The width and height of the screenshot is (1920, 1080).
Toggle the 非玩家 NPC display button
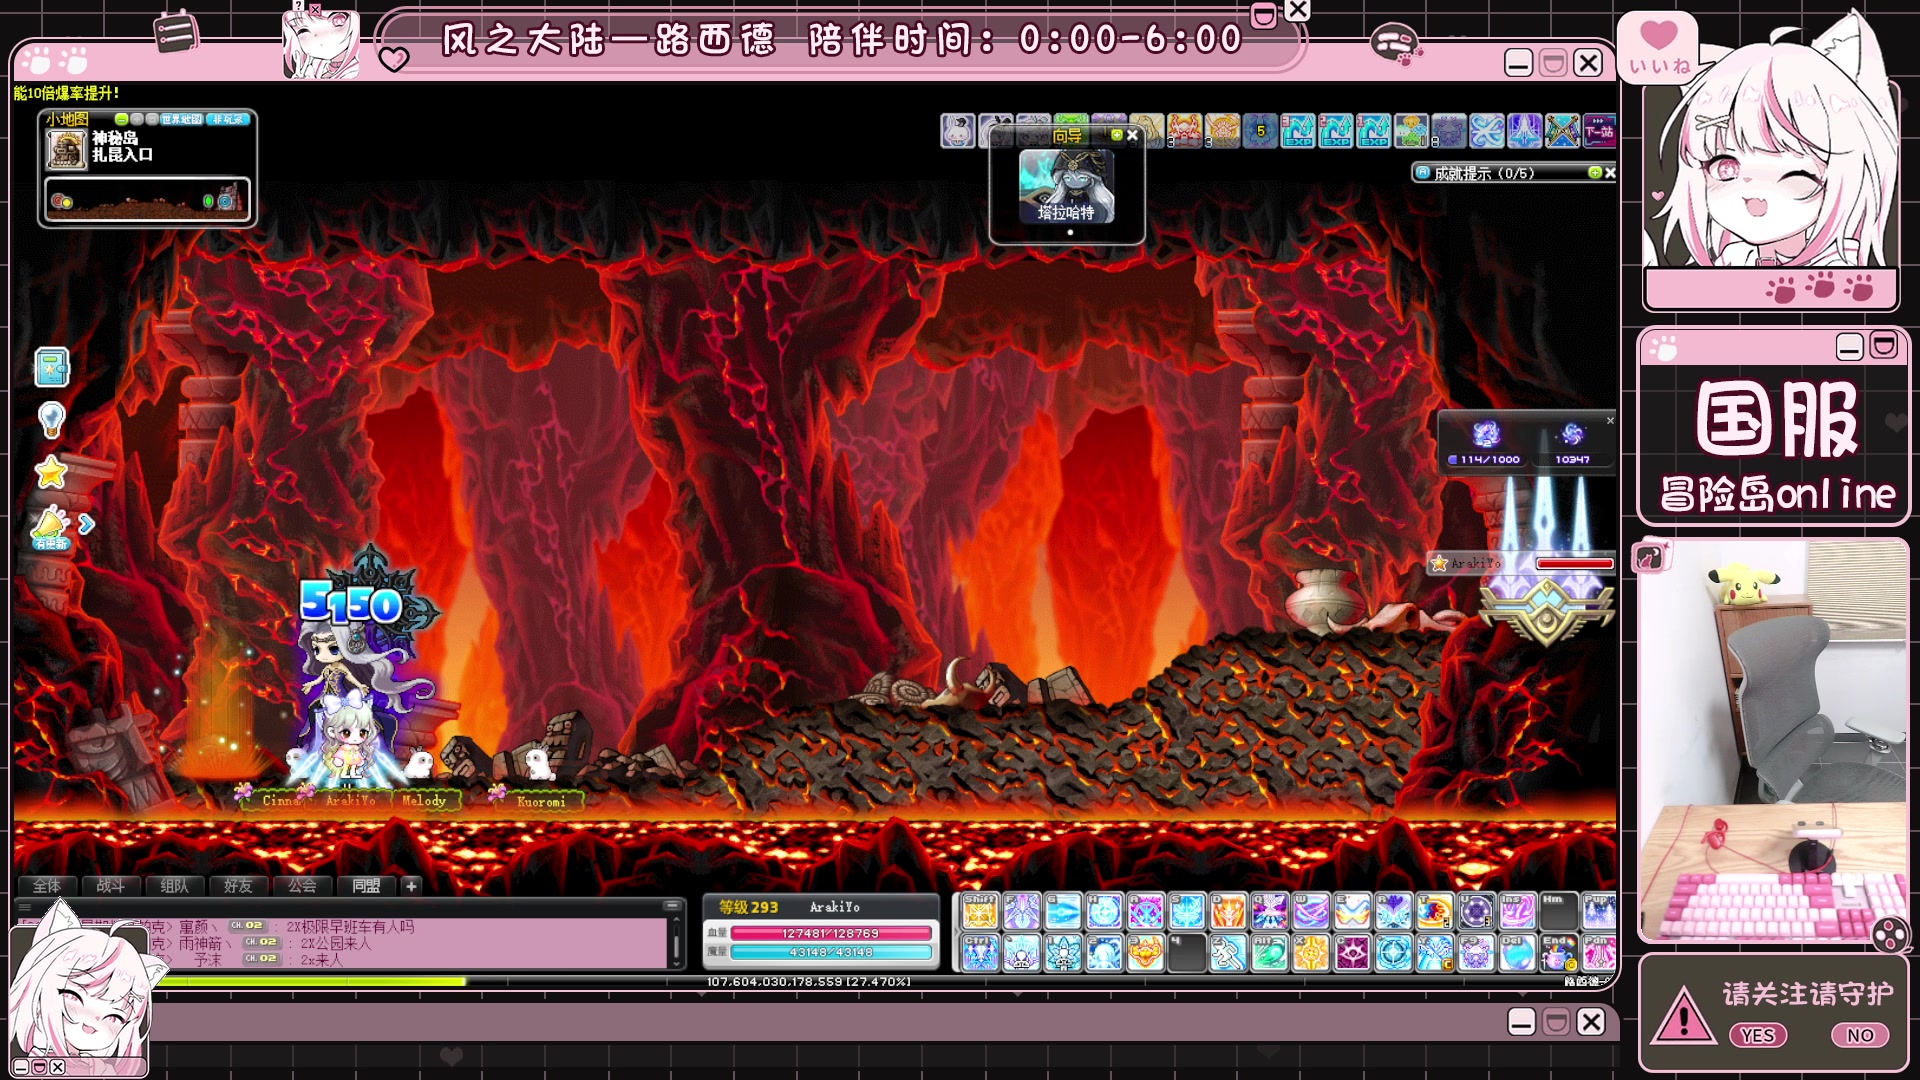pyautogui.click(x=228, y=119)
